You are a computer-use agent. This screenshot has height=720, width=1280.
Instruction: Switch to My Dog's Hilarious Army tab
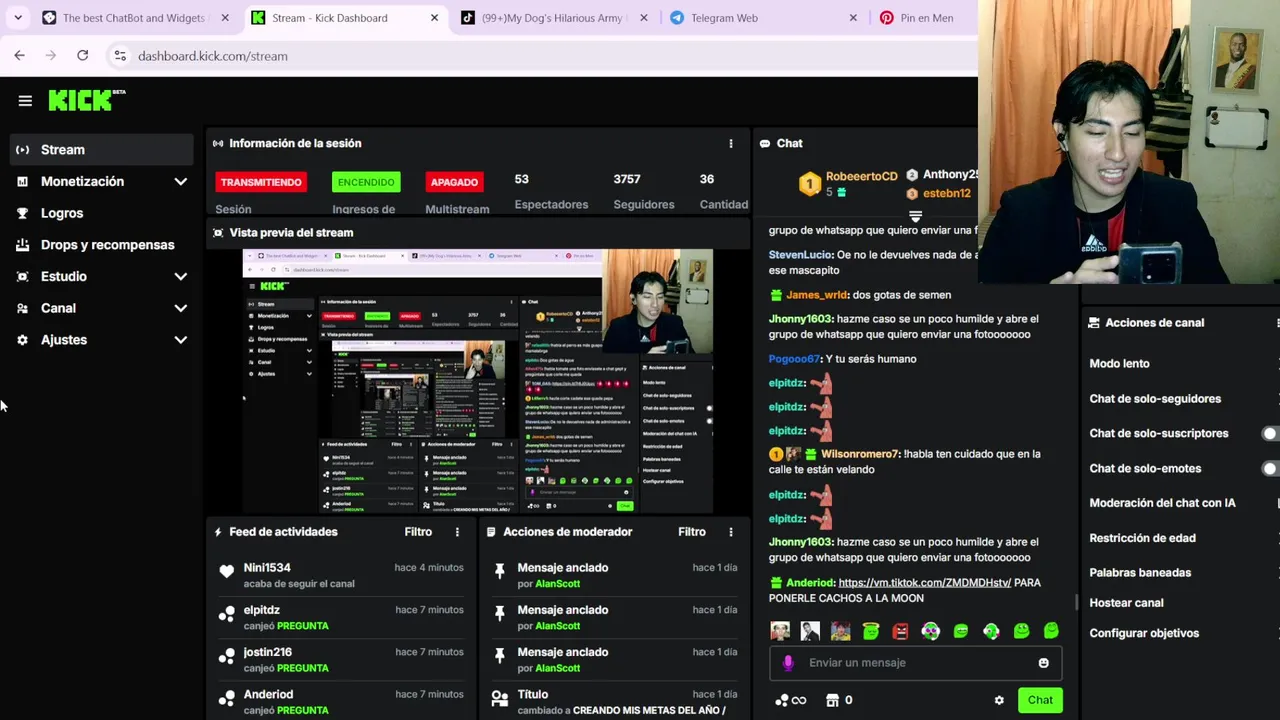click(x=555, y=18)
